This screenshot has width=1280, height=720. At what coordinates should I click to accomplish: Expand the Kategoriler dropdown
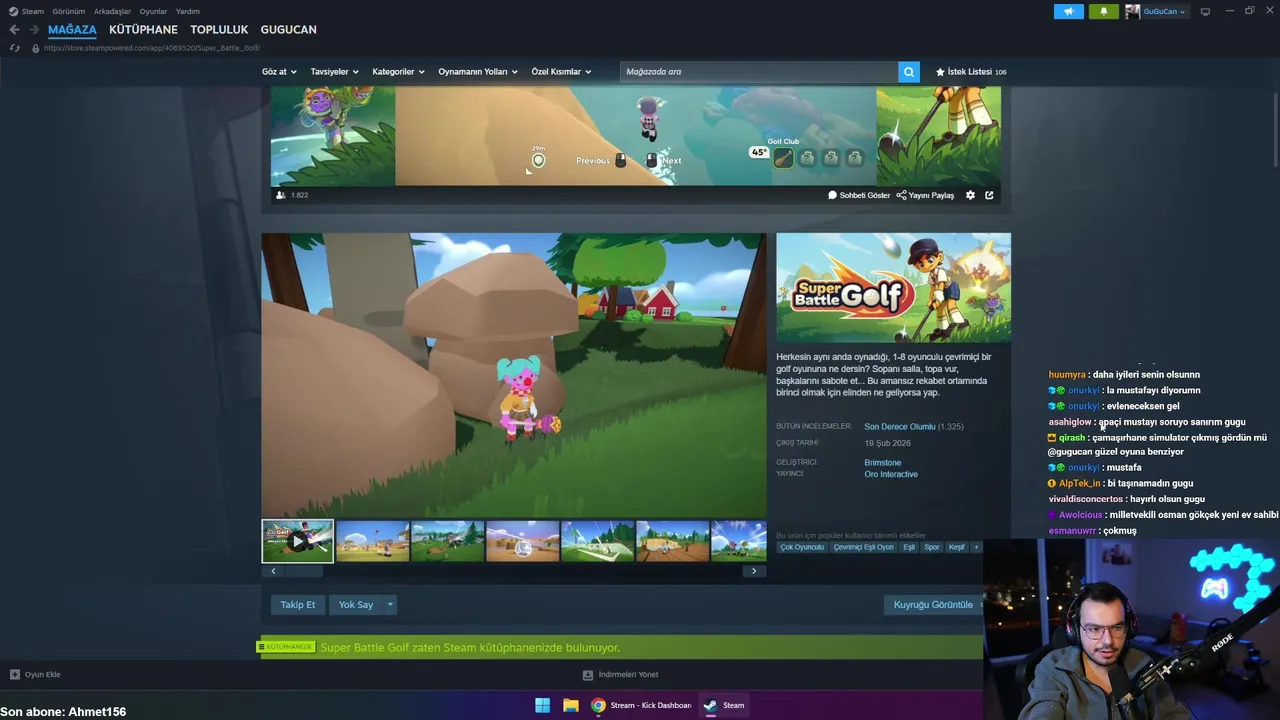pyautogui.click(x=398, y=72)
